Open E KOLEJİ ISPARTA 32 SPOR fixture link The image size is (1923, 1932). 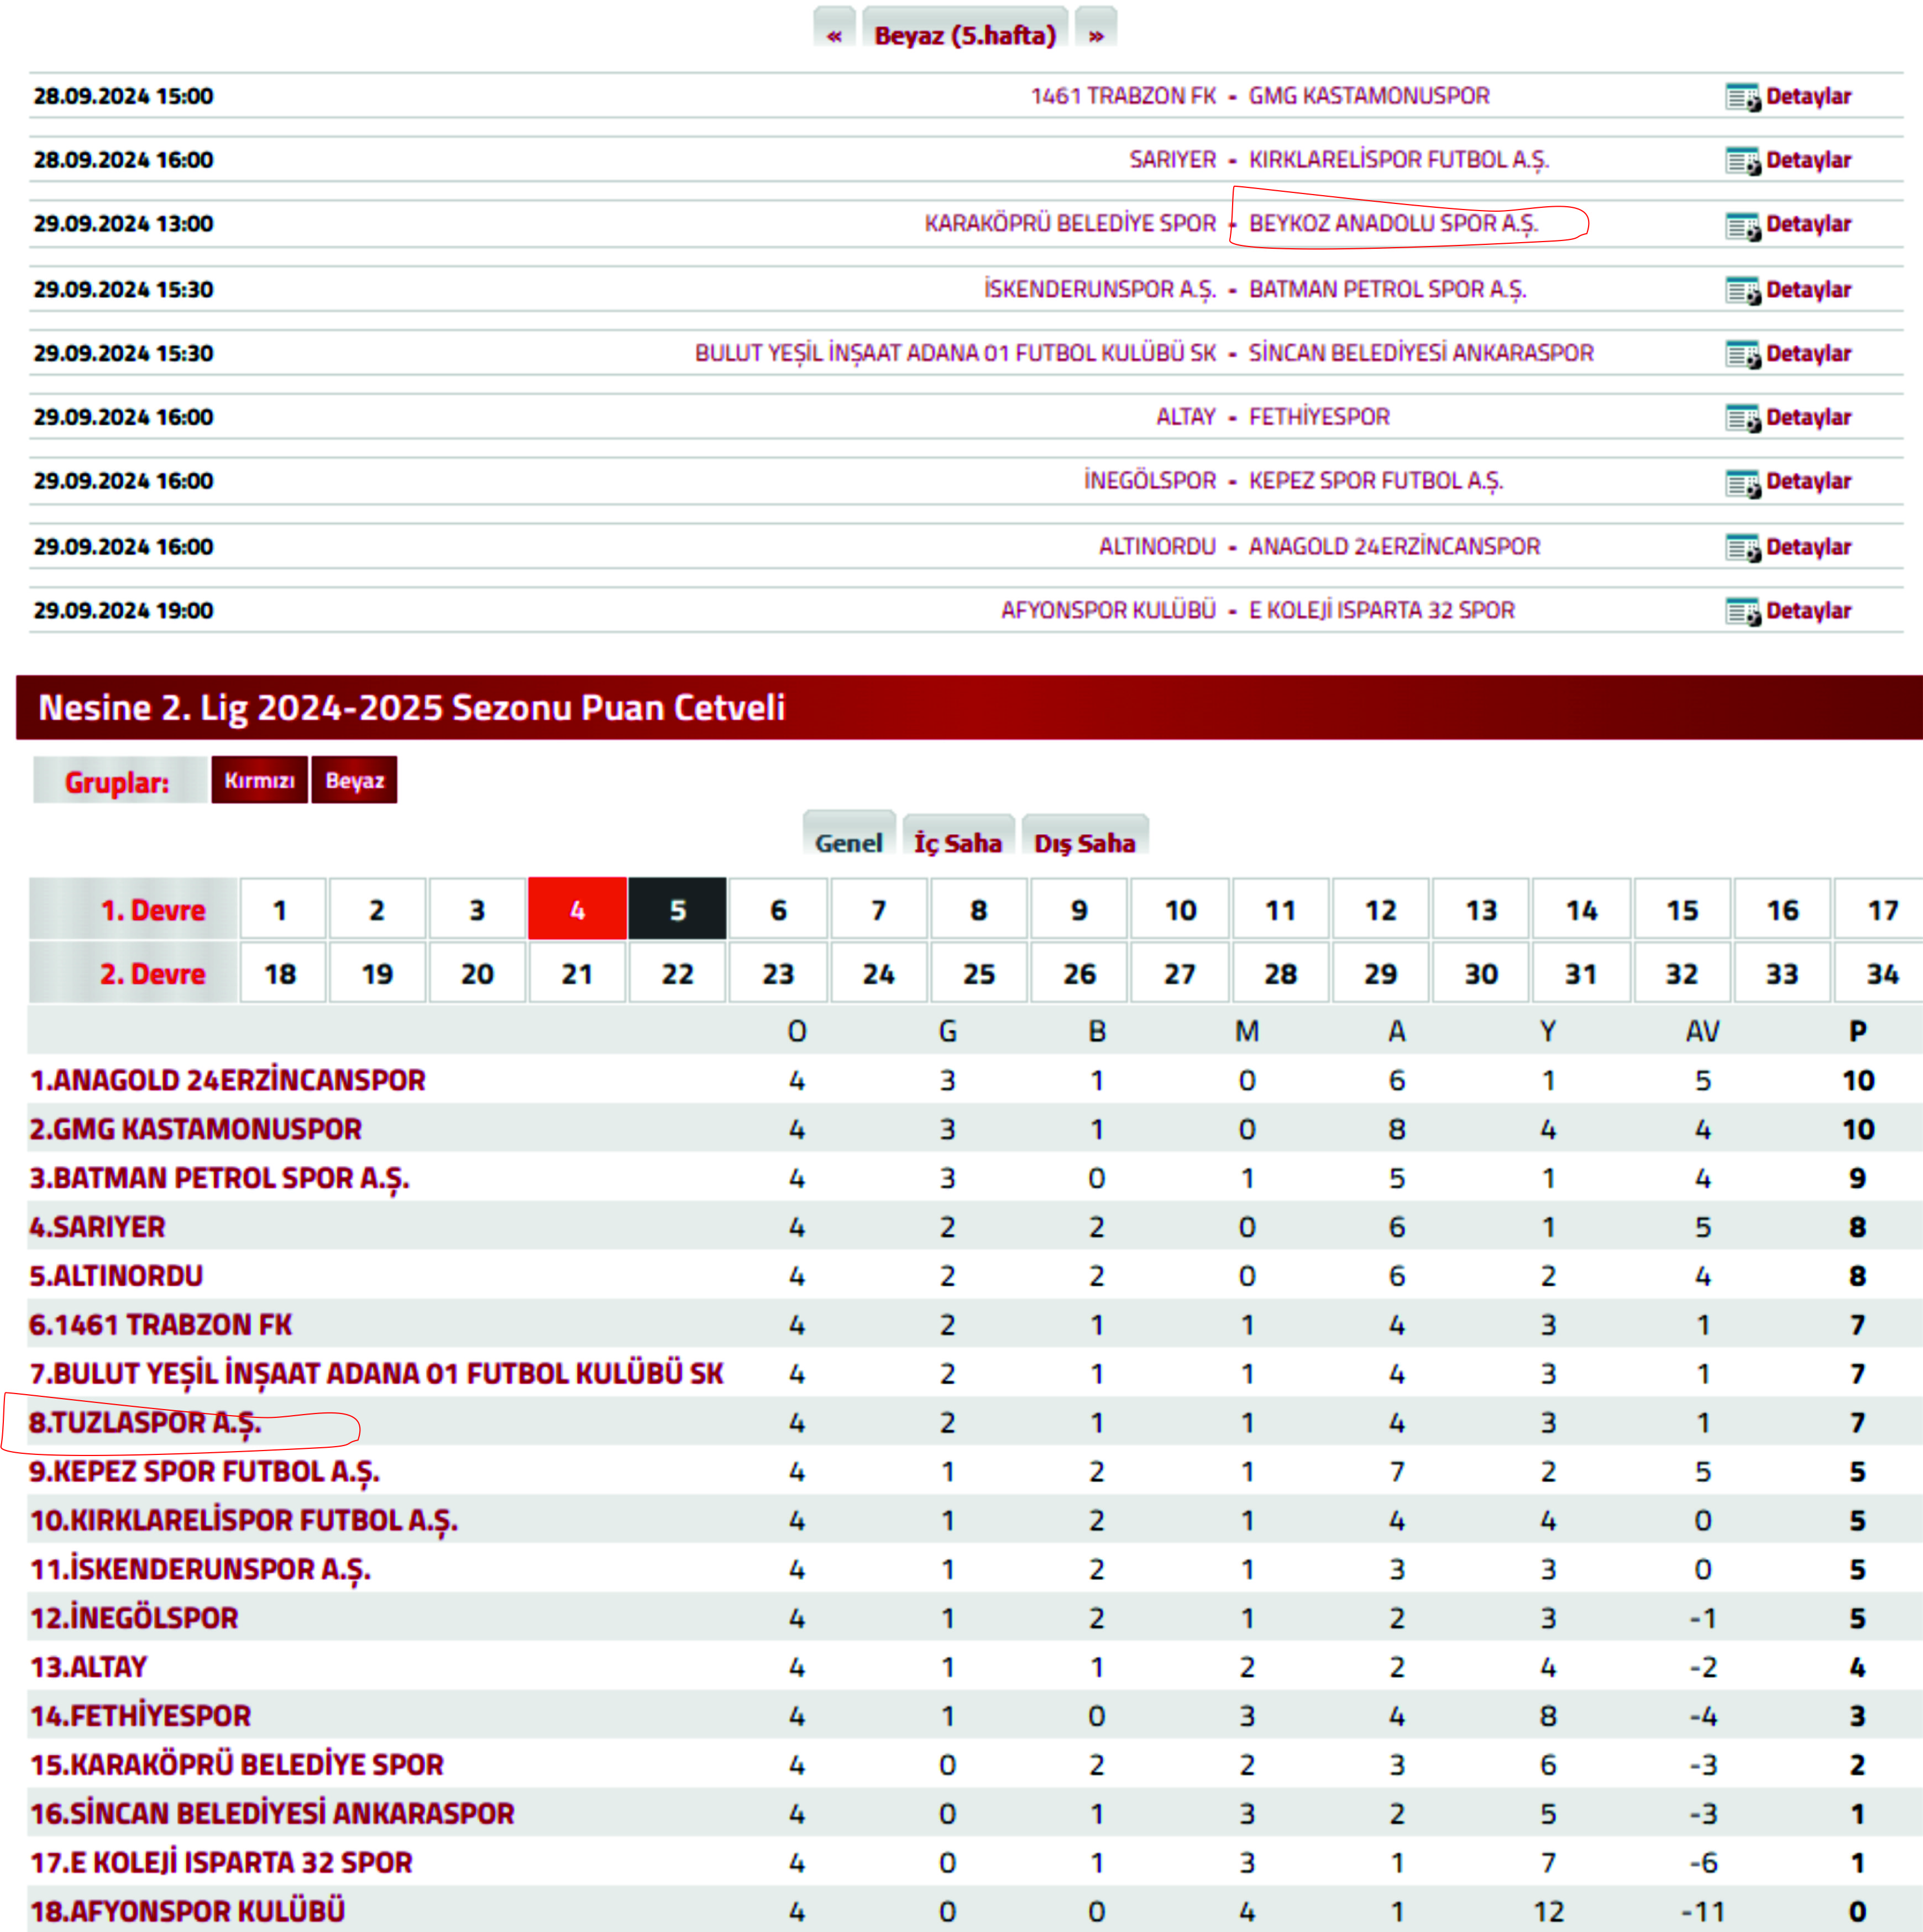pos(1382,610)
